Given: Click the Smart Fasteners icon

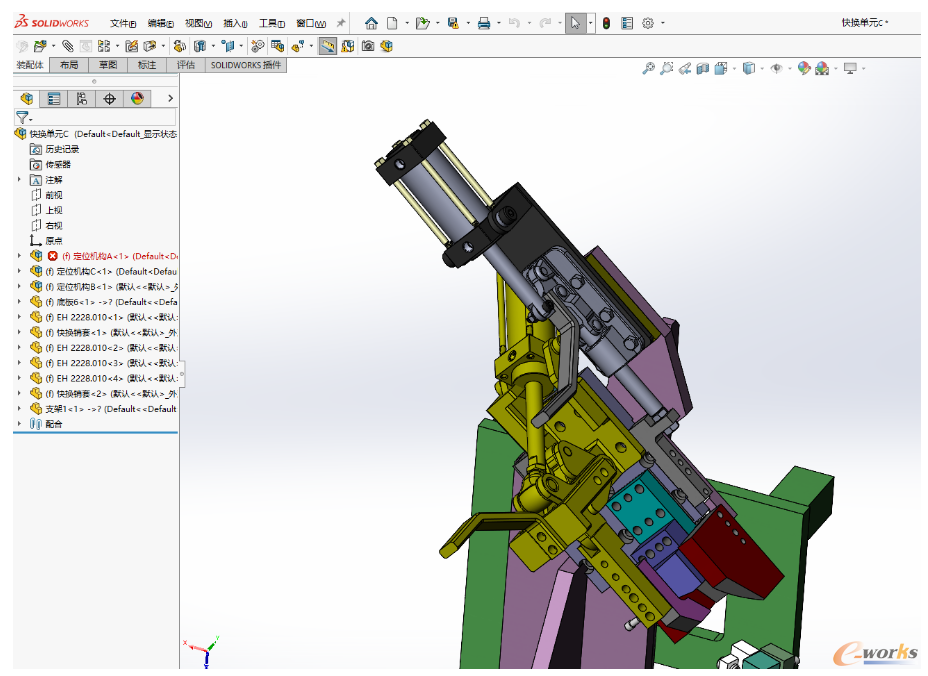Looking at the screenshot, I should pos(131,46).
